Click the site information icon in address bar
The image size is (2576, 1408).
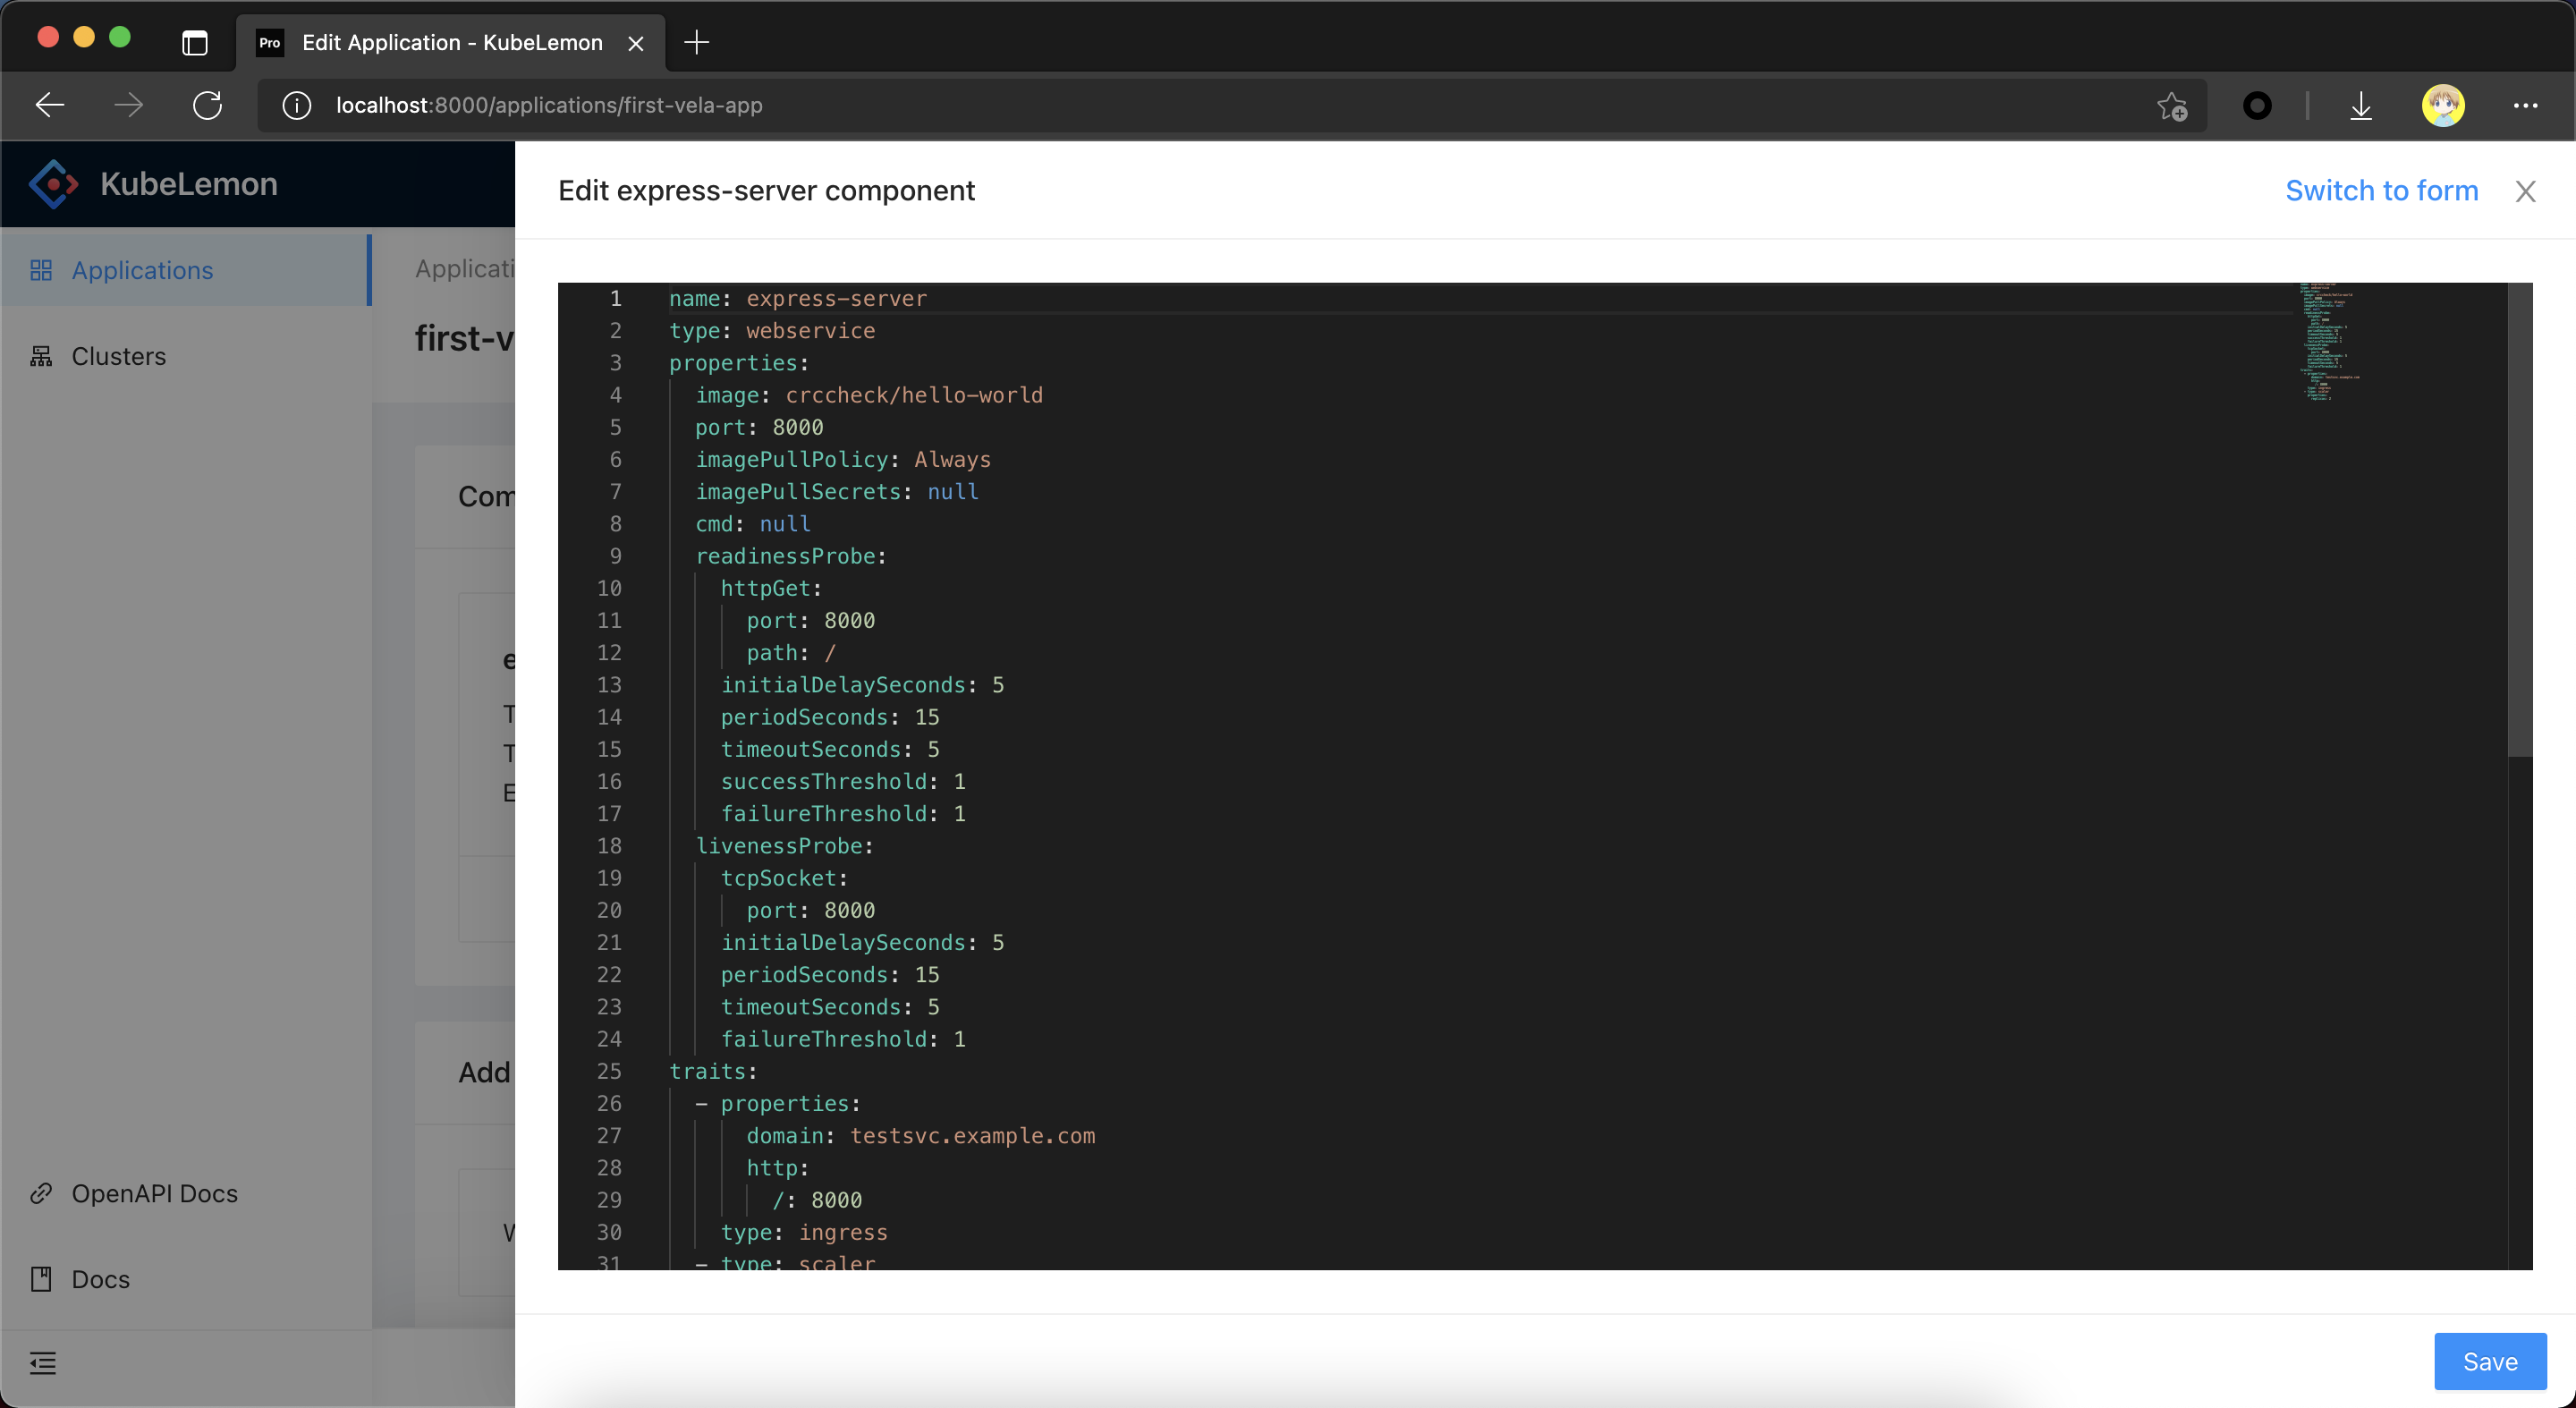pyautogui.click(x=296, y=105)
